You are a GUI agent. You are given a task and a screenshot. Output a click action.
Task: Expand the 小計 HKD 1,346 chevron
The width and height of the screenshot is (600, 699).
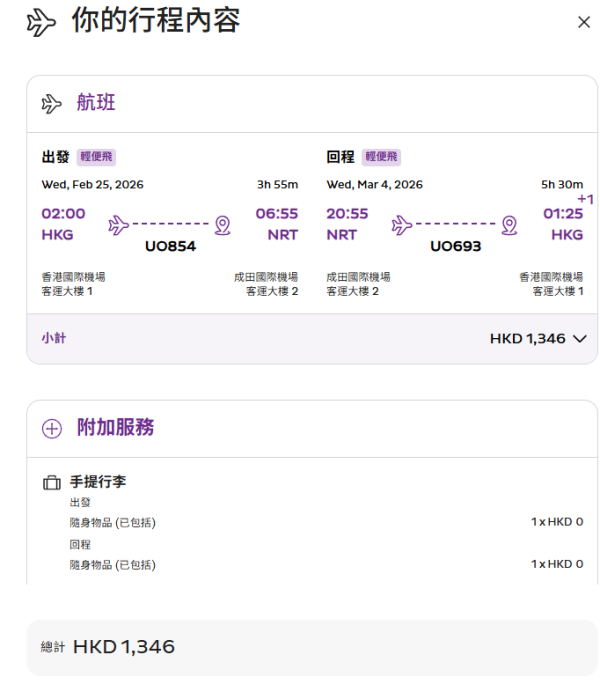(579, 339)
